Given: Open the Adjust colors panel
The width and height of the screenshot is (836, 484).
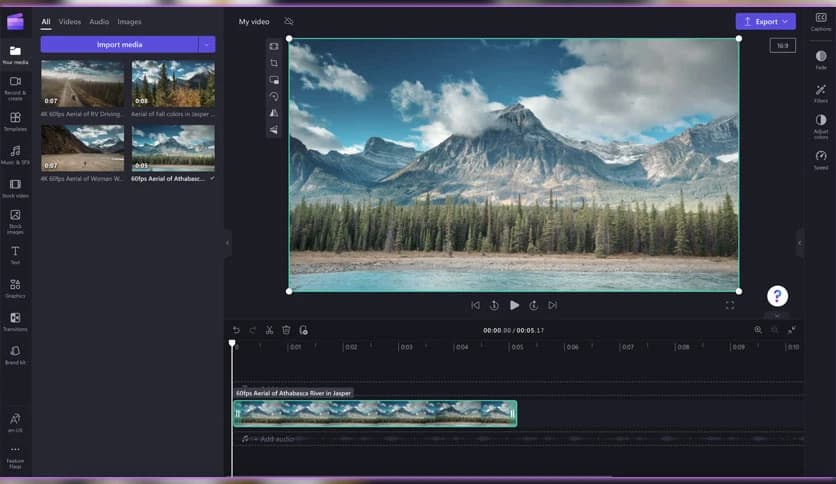Looking at the screenshot, I should (x=821, y=125).
